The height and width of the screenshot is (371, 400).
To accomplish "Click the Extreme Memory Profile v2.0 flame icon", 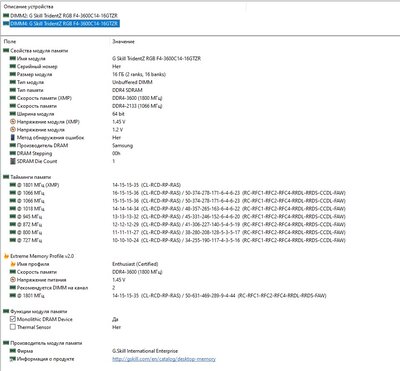I will click(x=6, y=256).
